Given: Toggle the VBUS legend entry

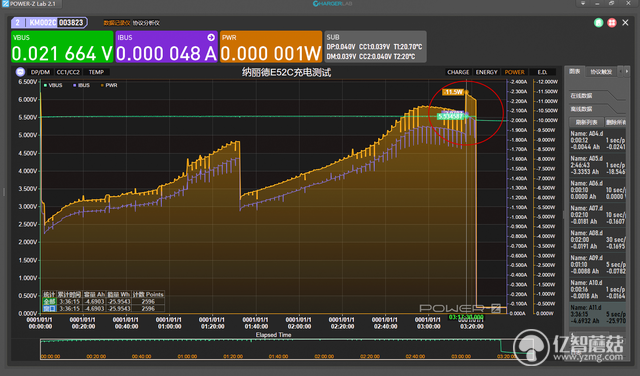Looking at the screenshot, I should (53, 85).
